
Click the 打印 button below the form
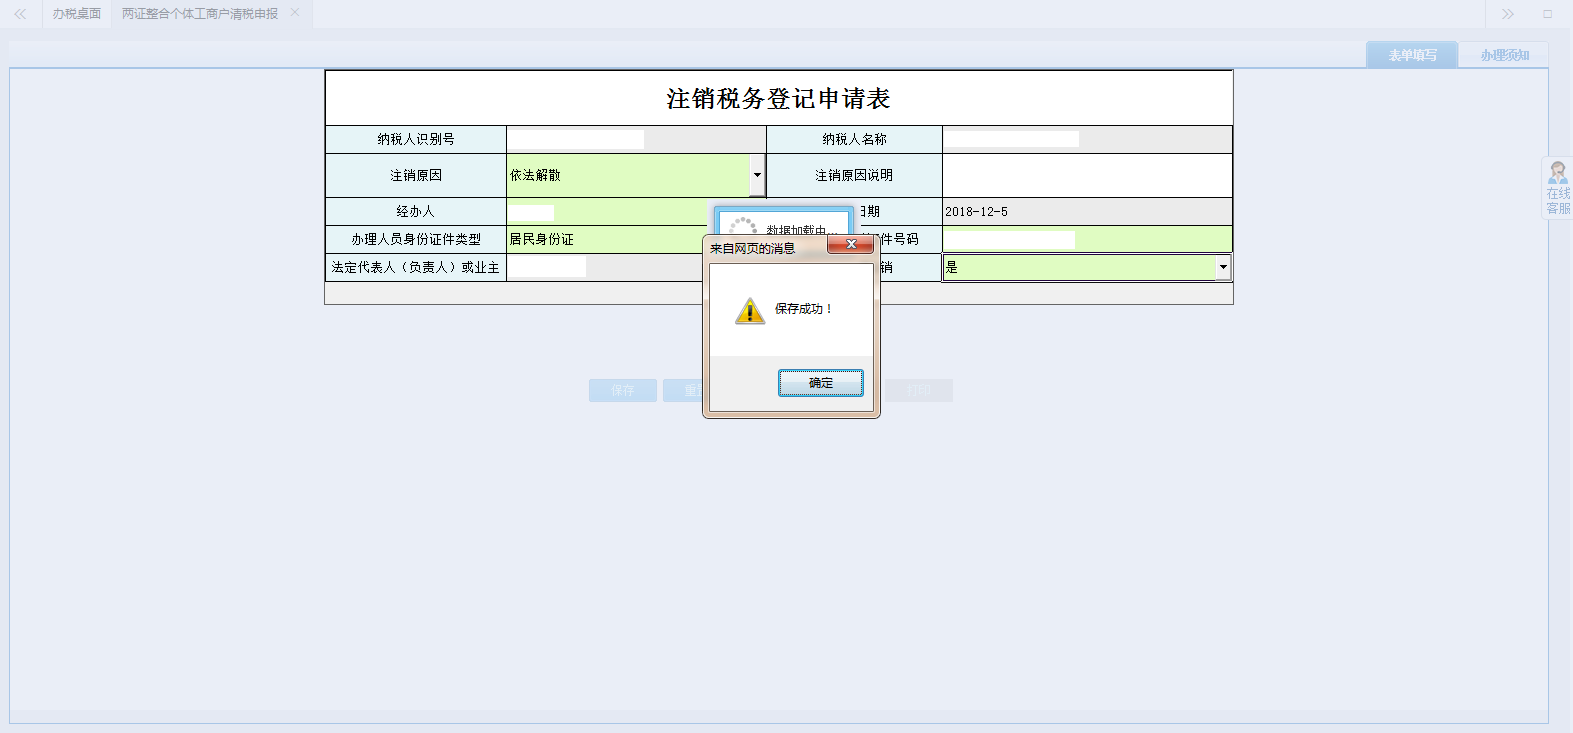pos(918,390)
